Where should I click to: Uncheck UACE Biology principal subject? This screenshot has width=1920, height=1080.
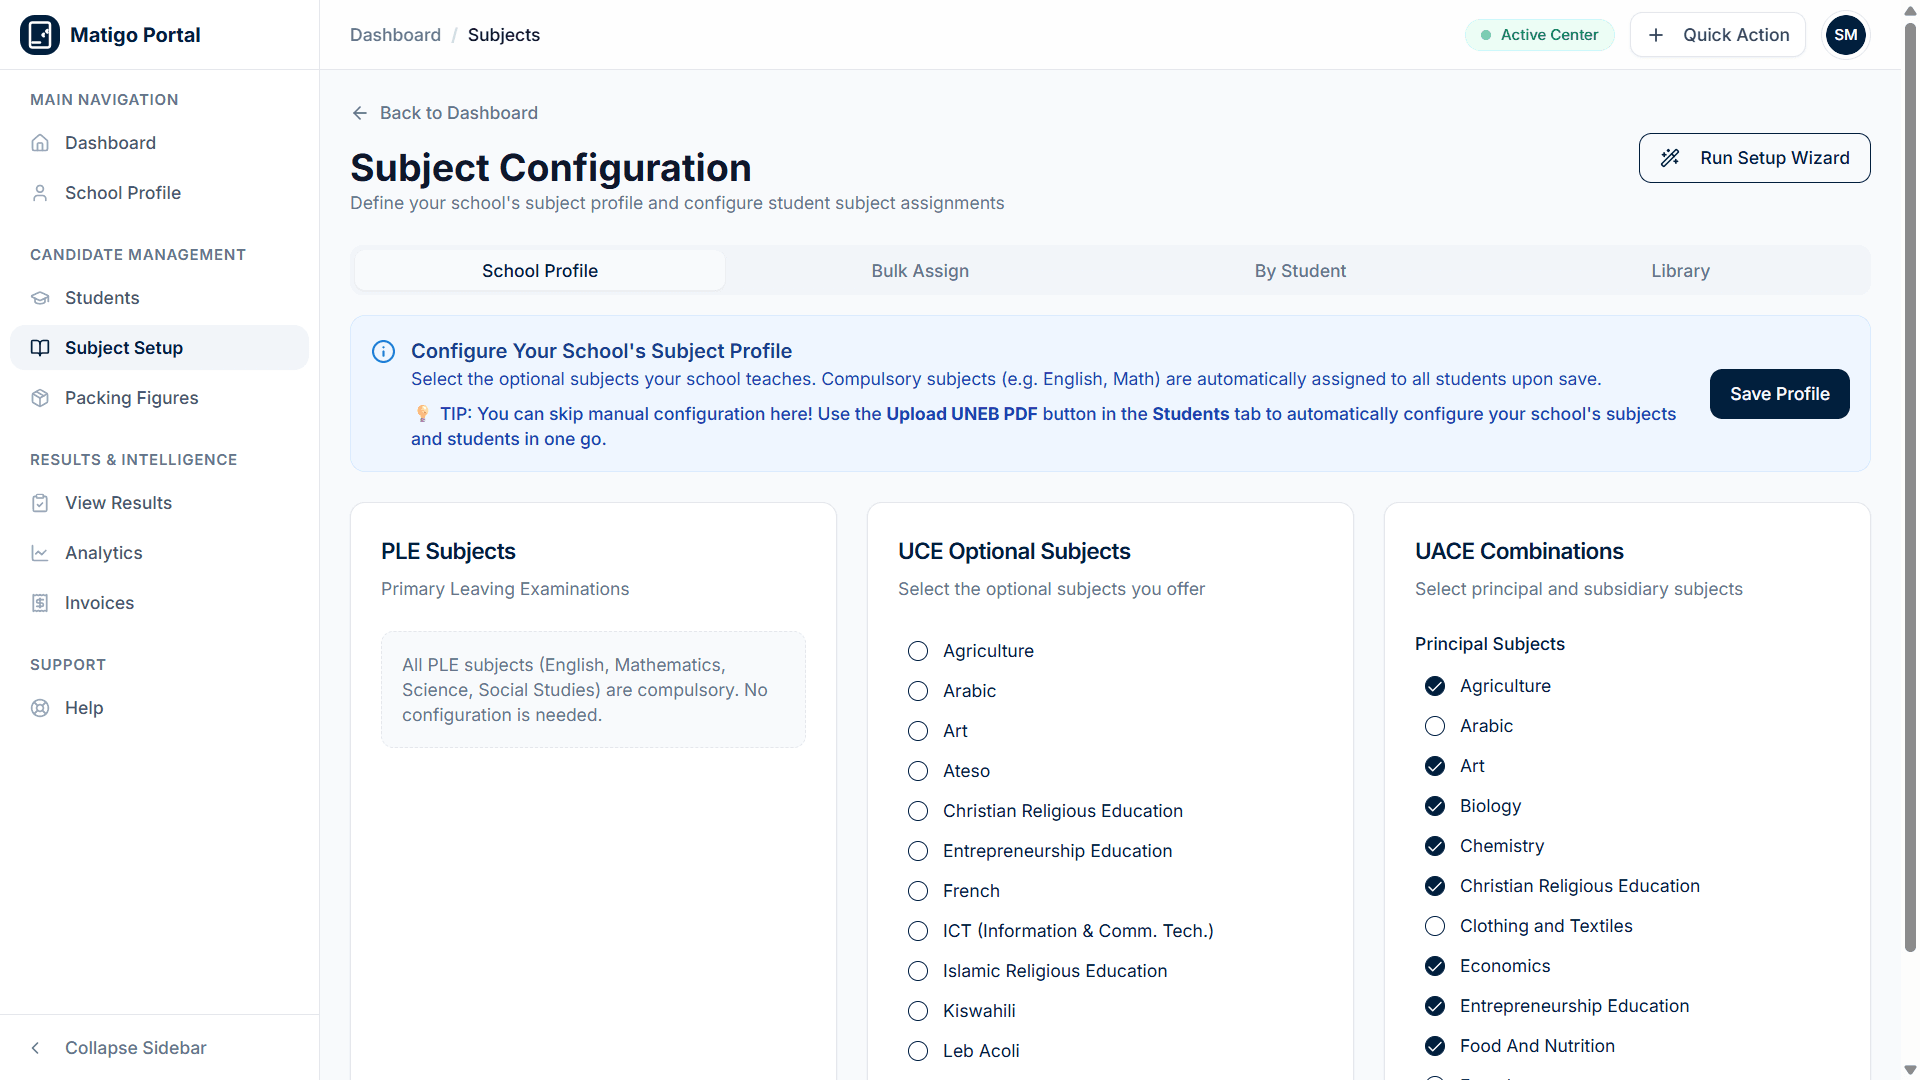point(1435,806)
